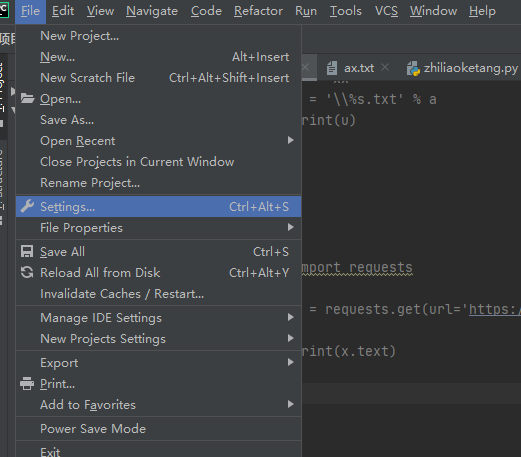Open the Refactor menu
Image resolution: width=521 pixels, height=457 pixels.
(258, 11)
